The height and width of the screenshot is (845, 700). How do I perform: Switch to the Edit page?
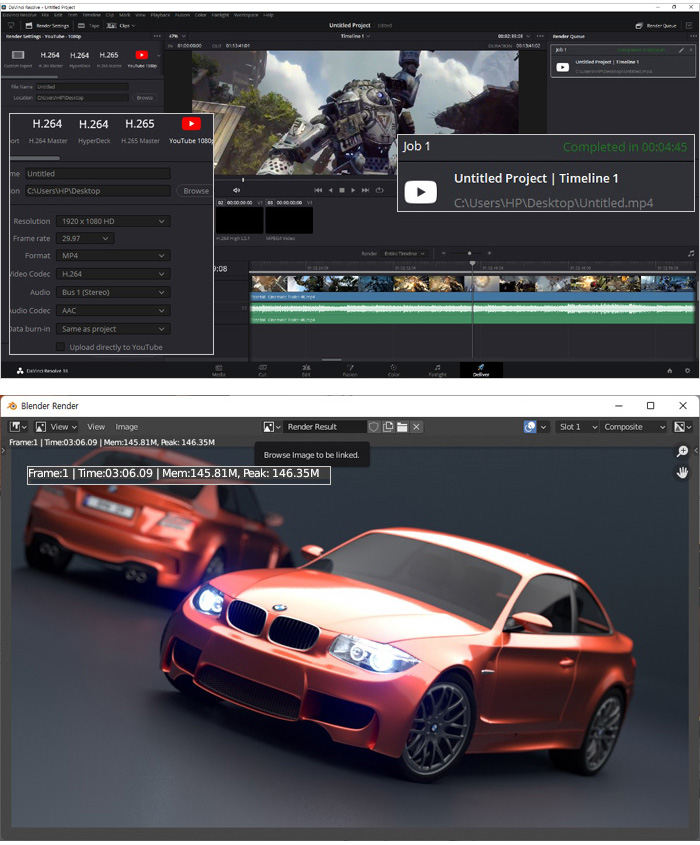[306, 370]
